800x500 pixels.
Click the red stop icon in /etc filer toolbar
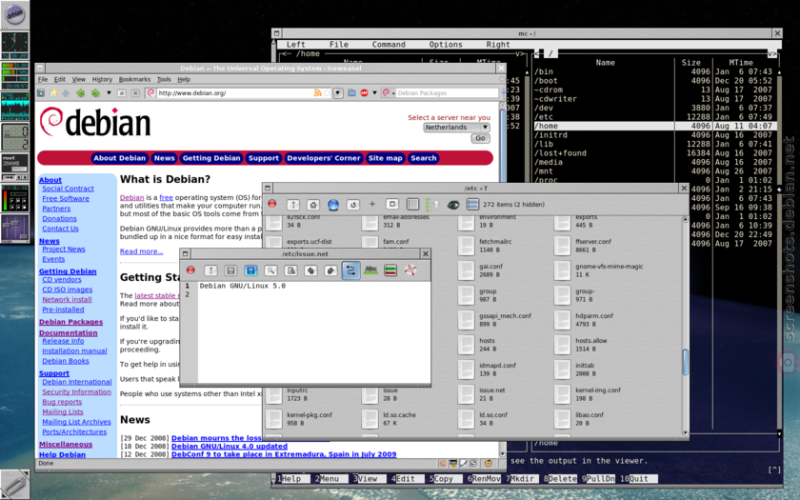pyautogui.click(x=272, y=204)
